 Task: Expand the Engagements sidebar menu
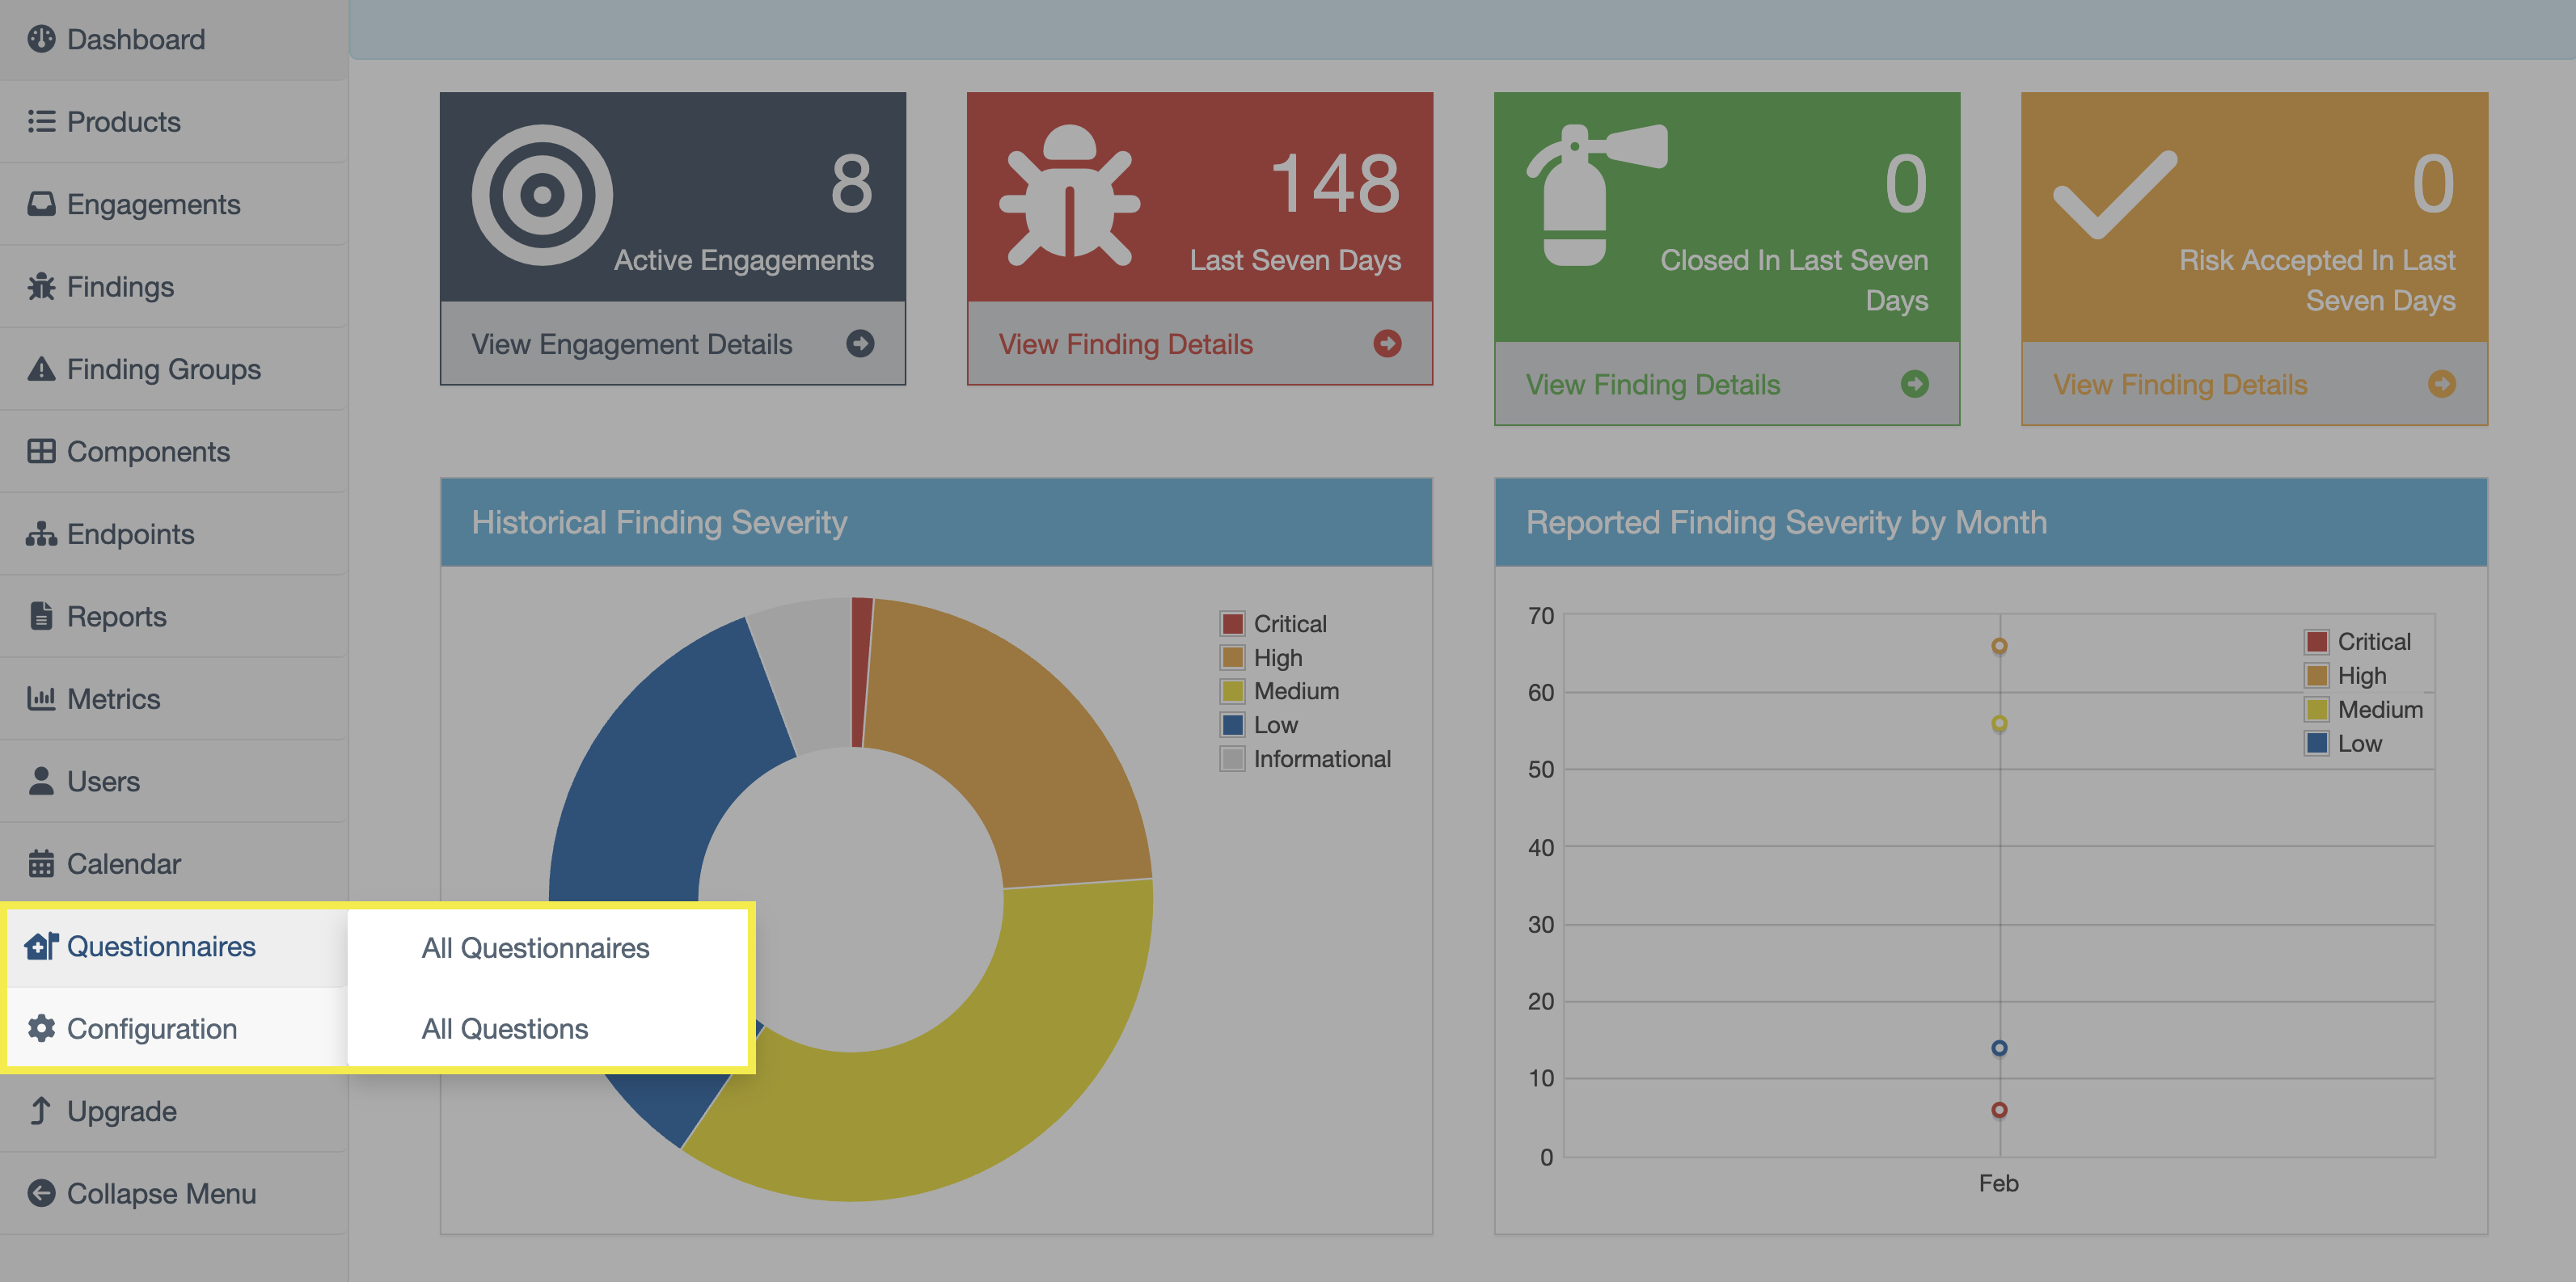point(153,204)
